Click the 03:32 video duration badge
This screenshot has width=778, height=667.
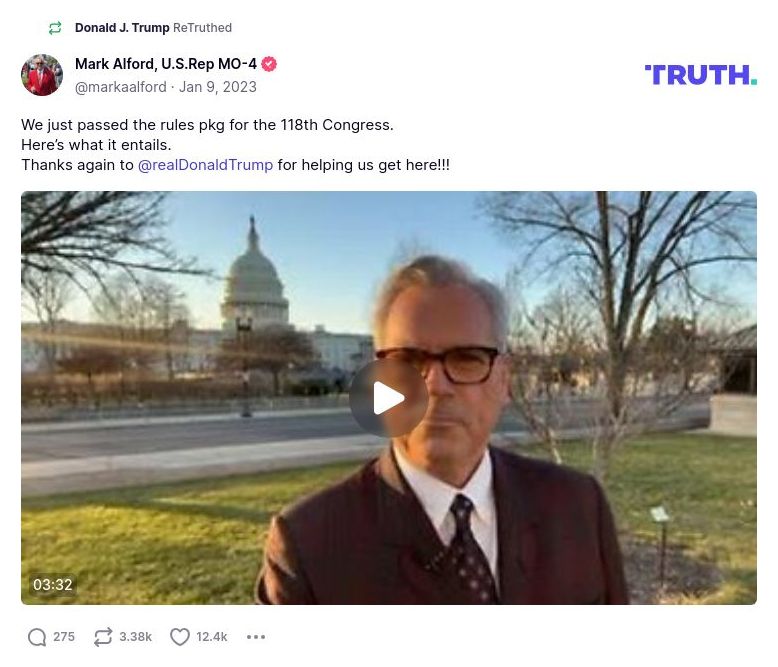[x=52, y=585]
